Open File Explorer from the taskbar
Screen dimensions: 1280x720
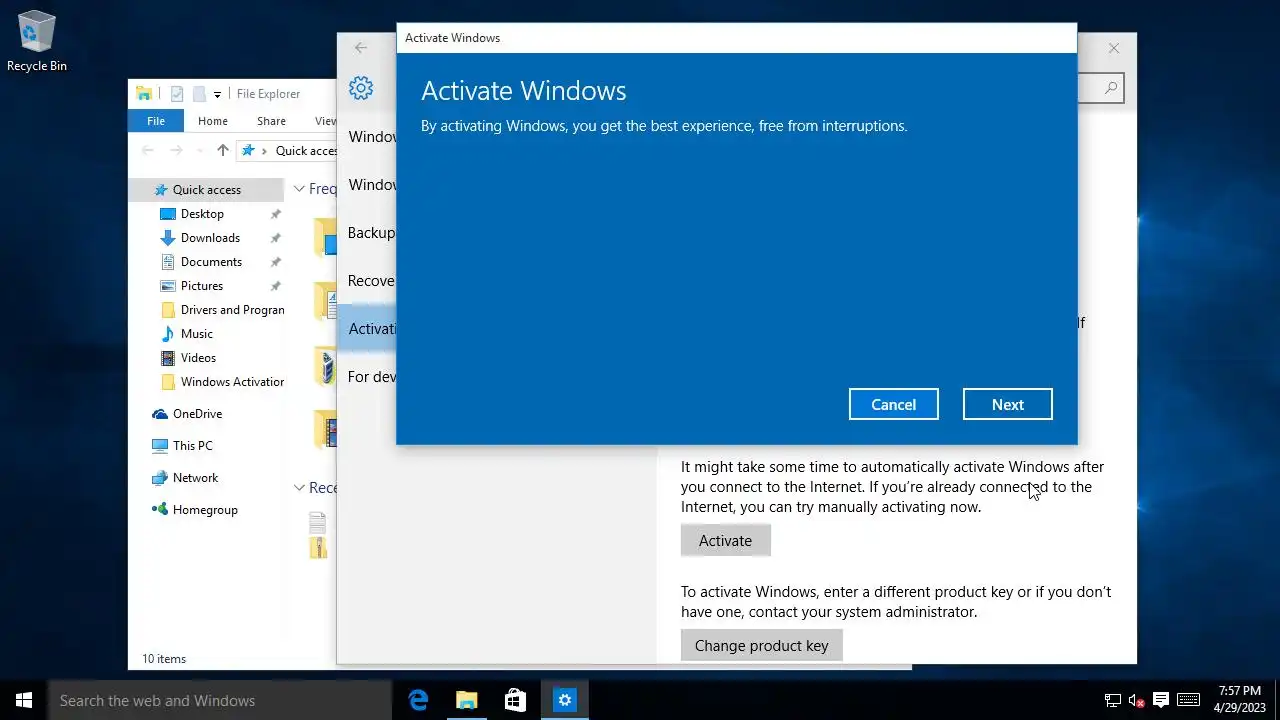click(467, 700)
